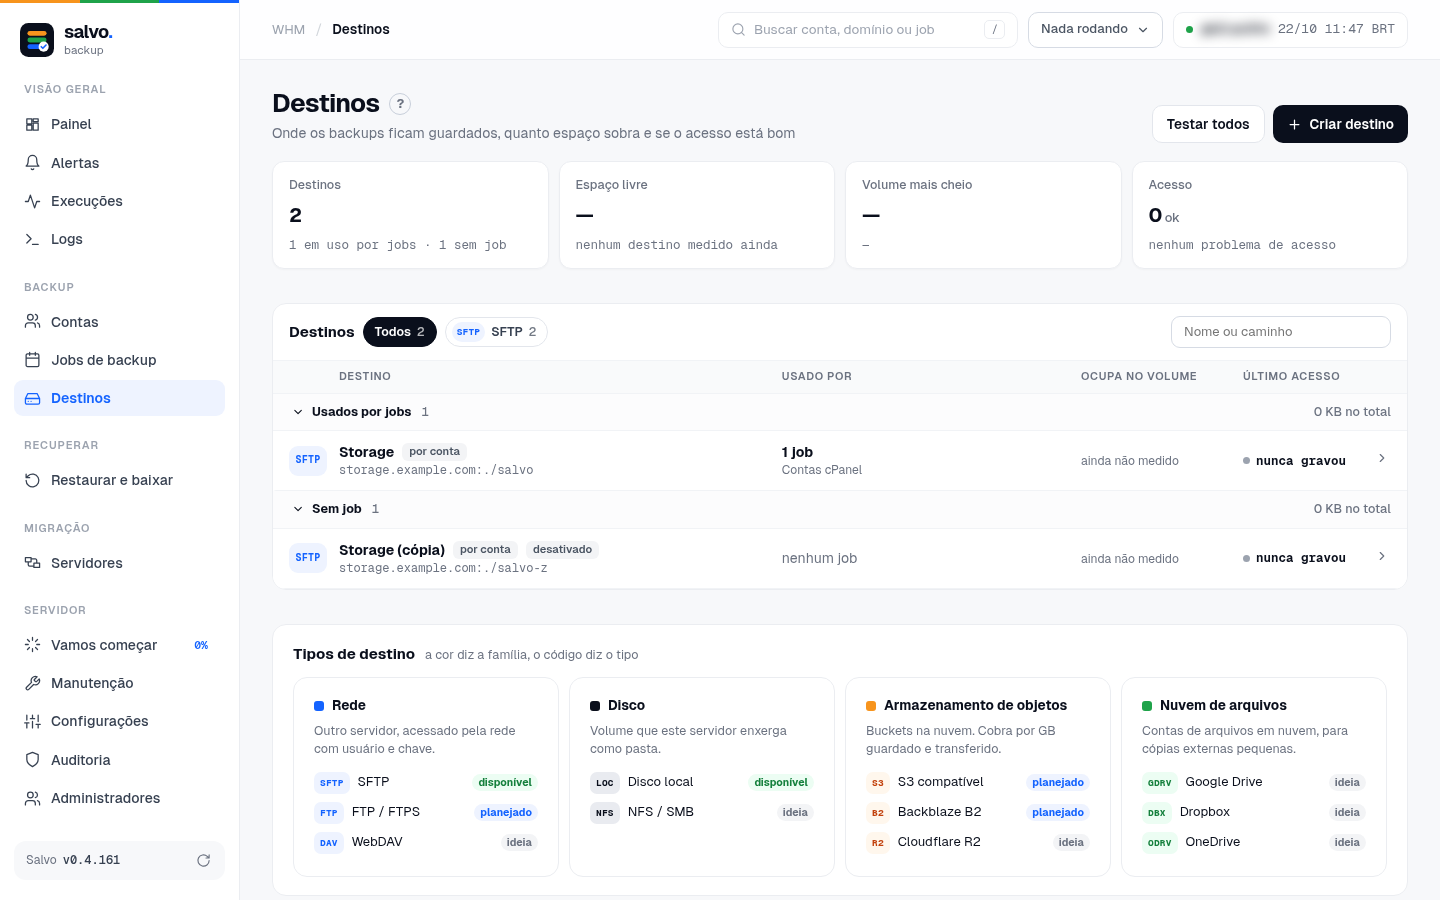
Task: Focus the Nome ou caminho filter field
Action: click(1281, 332)
